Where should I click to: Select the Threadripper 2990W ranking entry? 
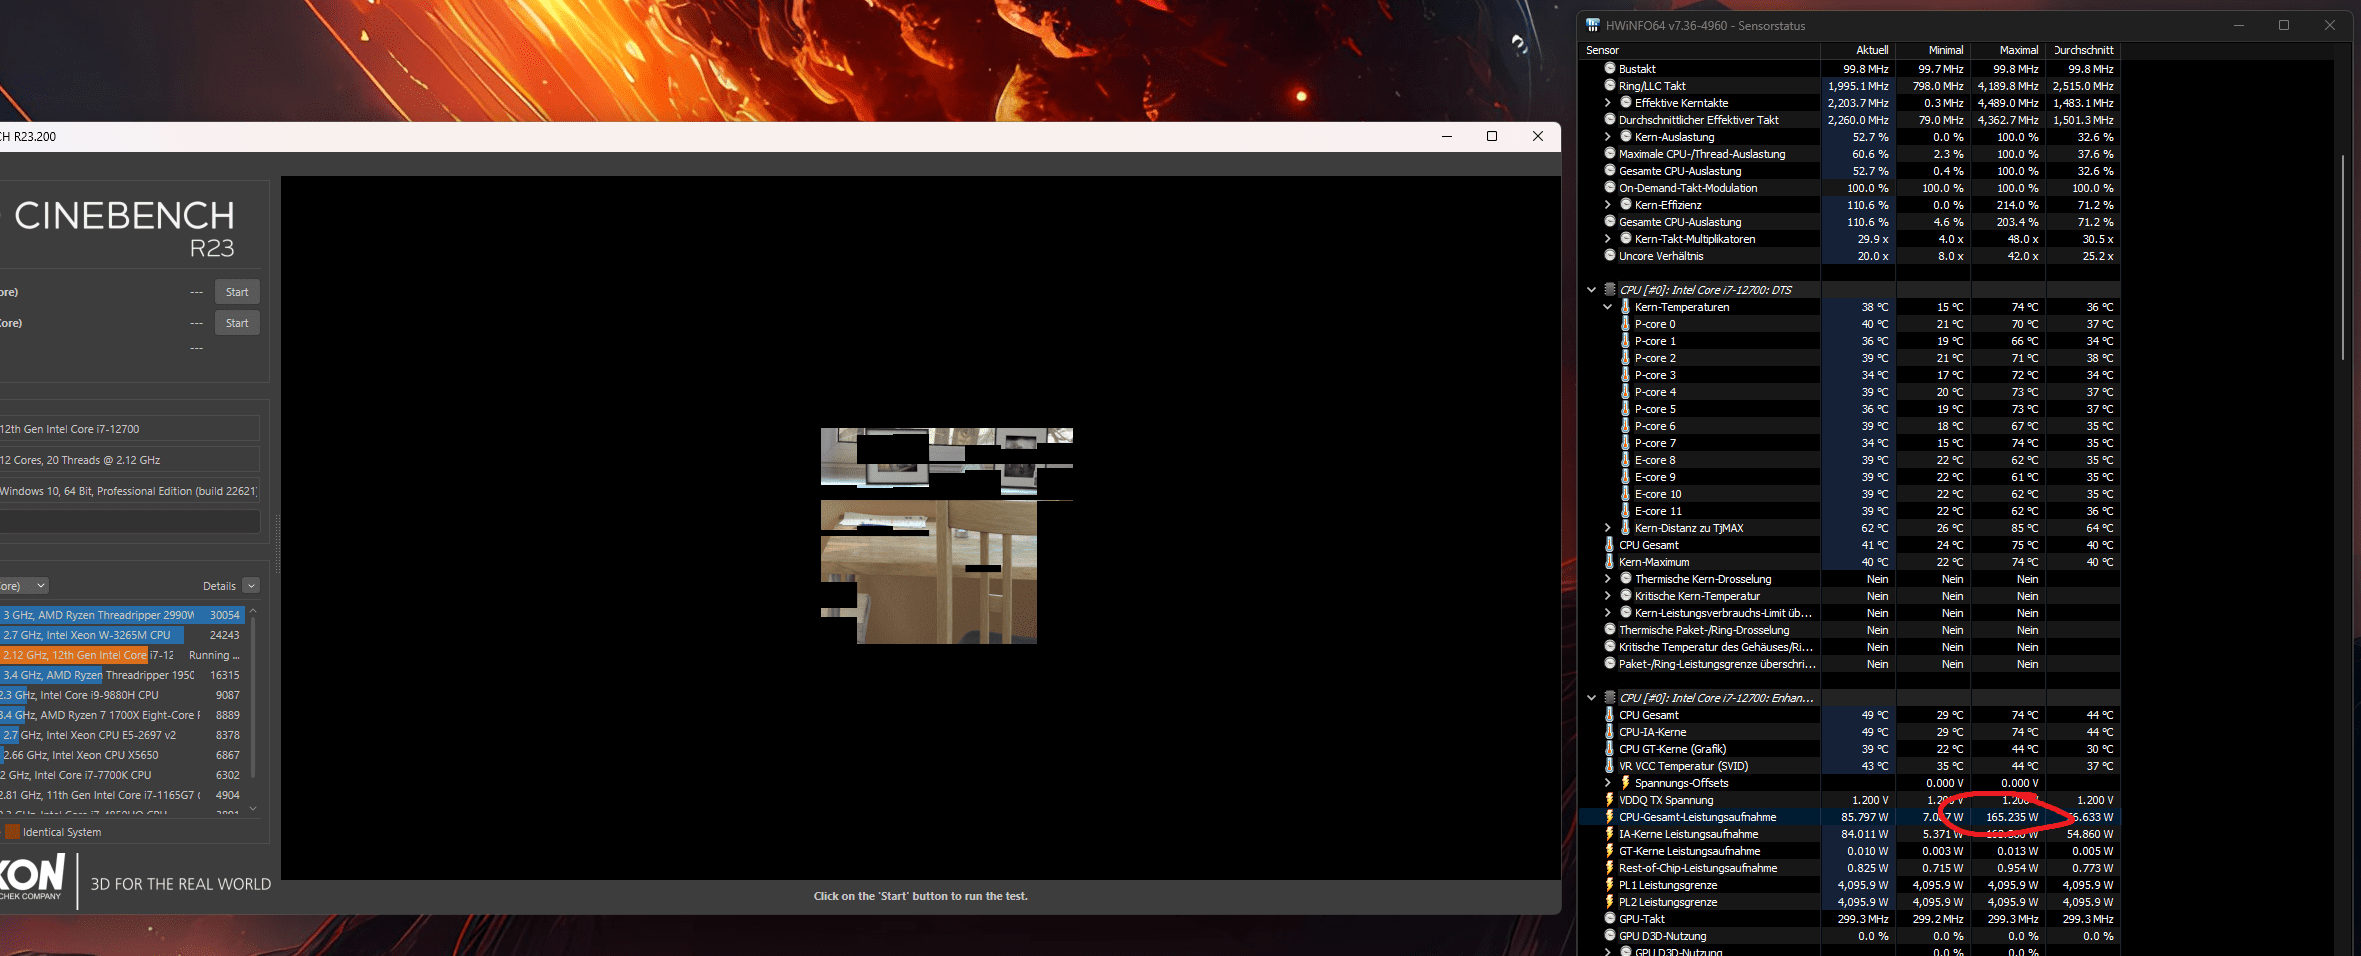122,615
